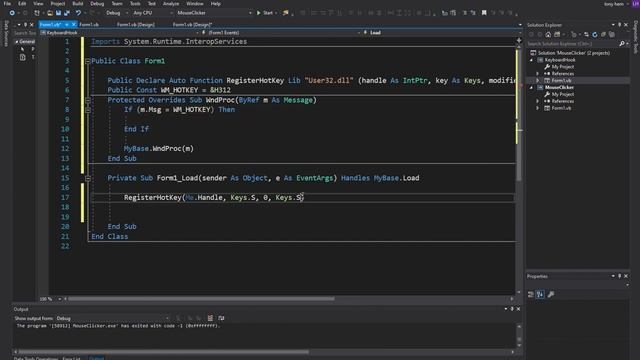Screen dimensions: 640x360
Task: Click Solution Explorer Sync with Active Document icon
Action: point(586,35)
